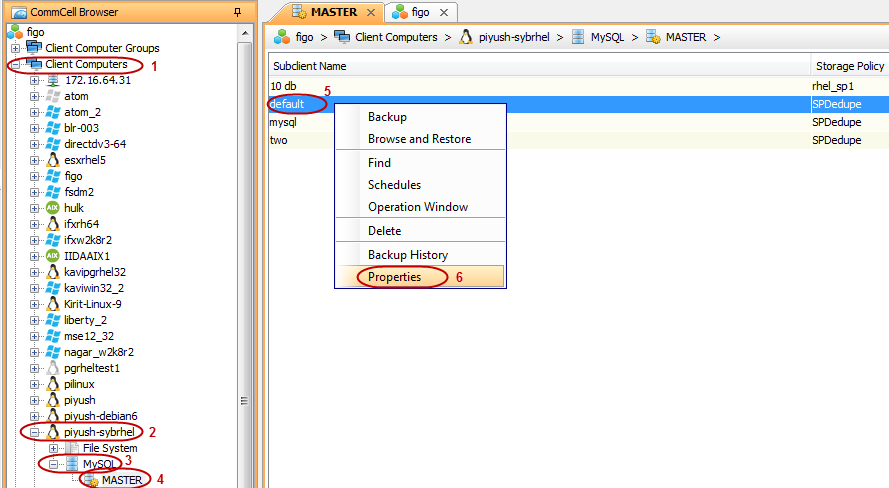889x488 pixels.
Task: Click the Client Computer Groups icon
Action: (x=34, y=48)
